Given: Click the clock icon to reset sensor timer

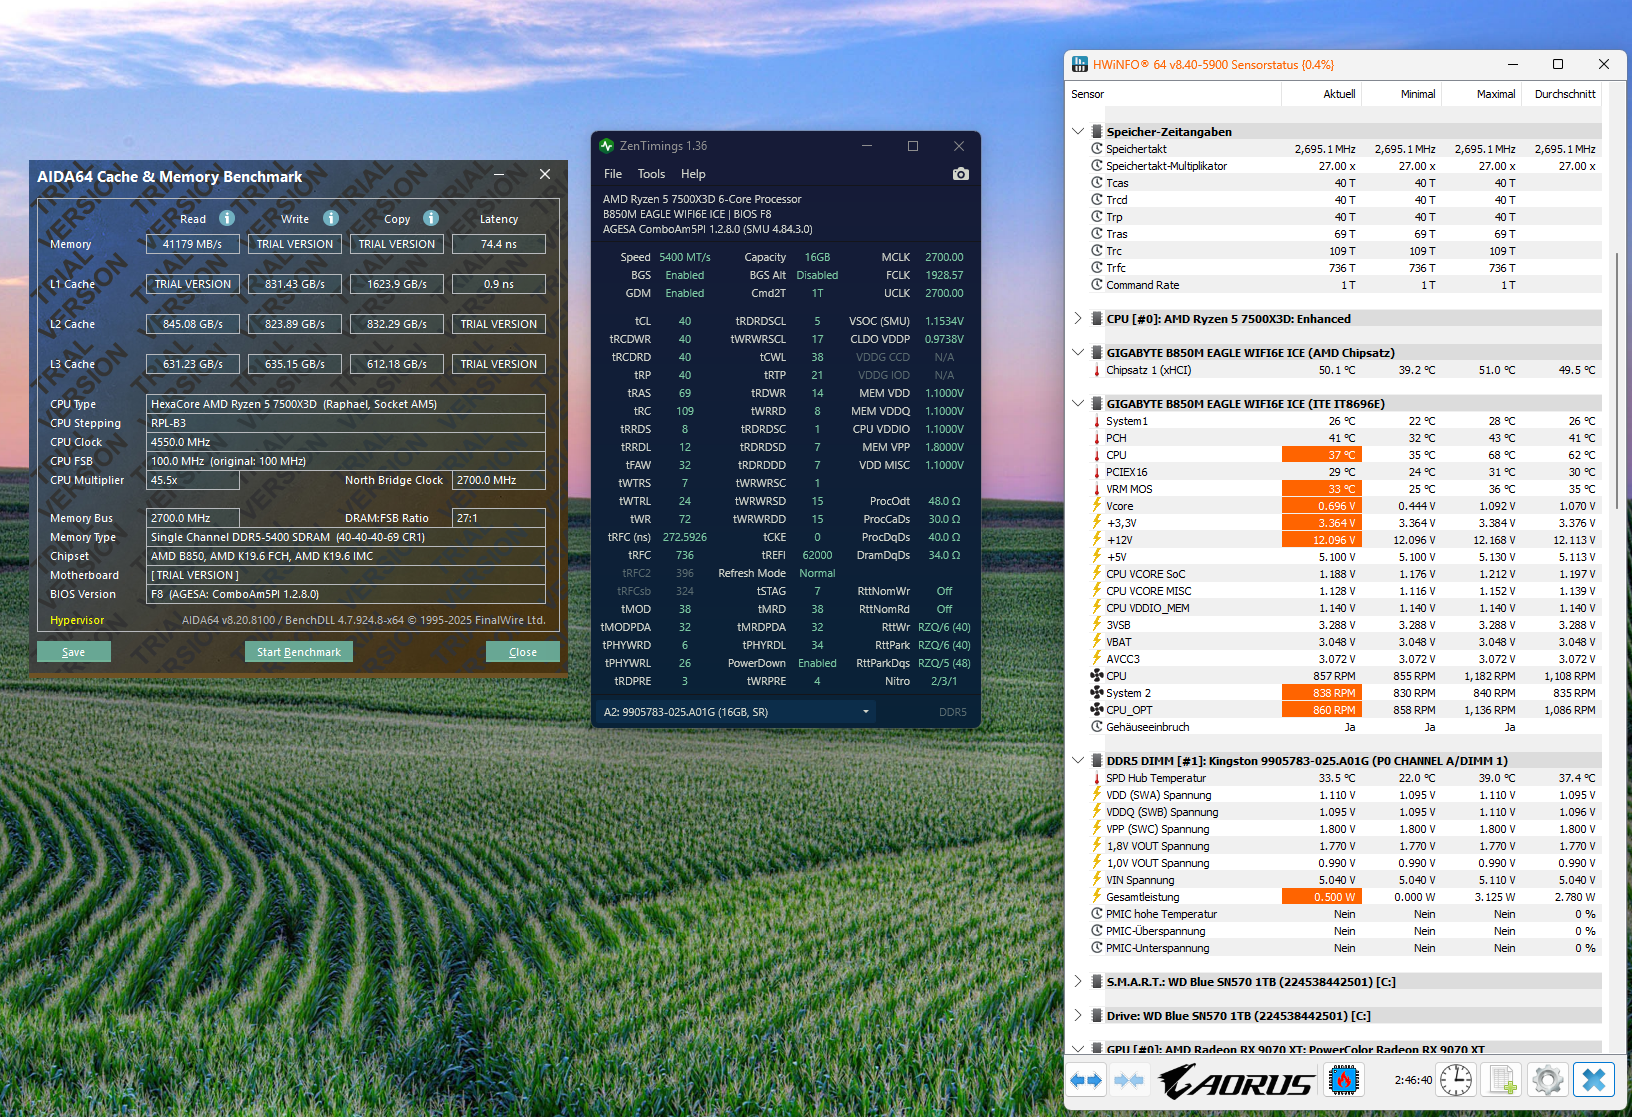Looking at the screenshot, I should 1456,1080.
